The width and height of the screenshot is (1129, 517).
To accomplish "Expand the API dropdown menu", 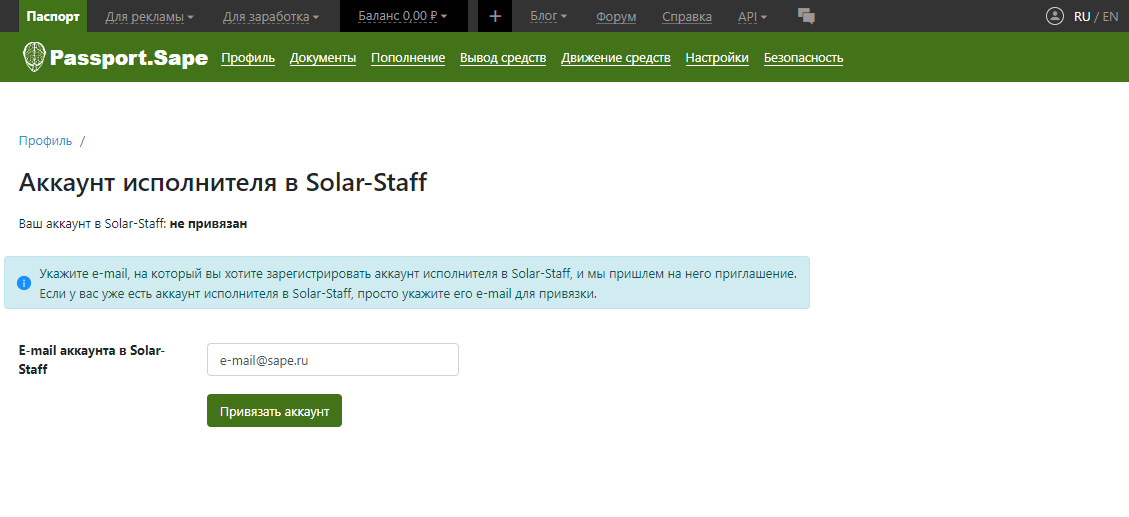I will [752, 17].
